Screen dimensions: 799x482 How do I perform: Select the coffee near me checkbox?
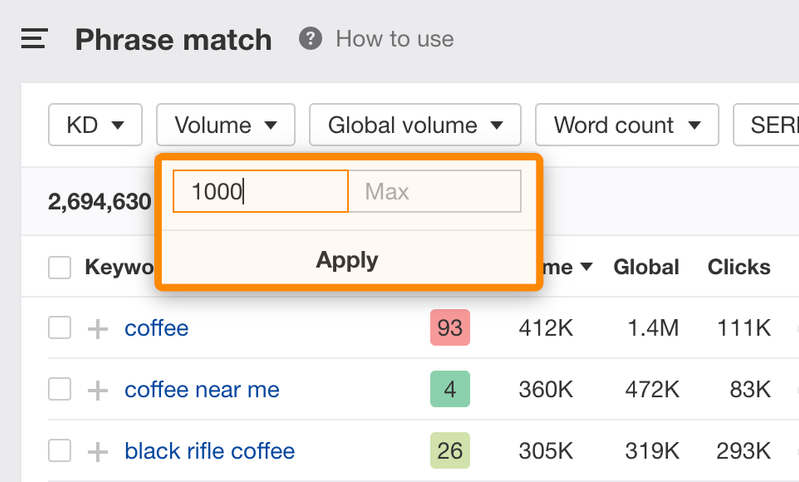(60, 390)
